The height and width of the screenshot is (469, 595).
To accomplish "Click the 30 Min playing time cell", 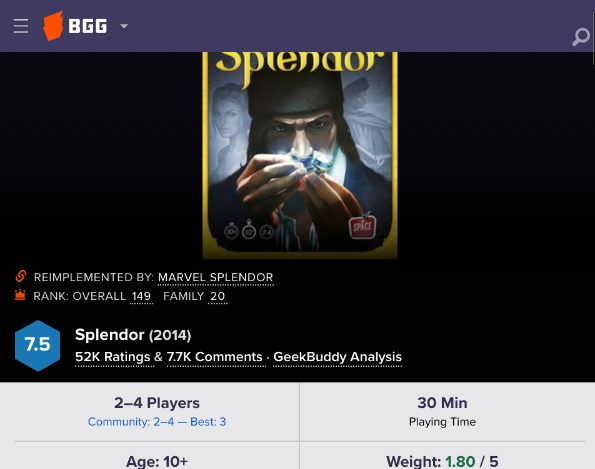I will [x=442, y=411].
